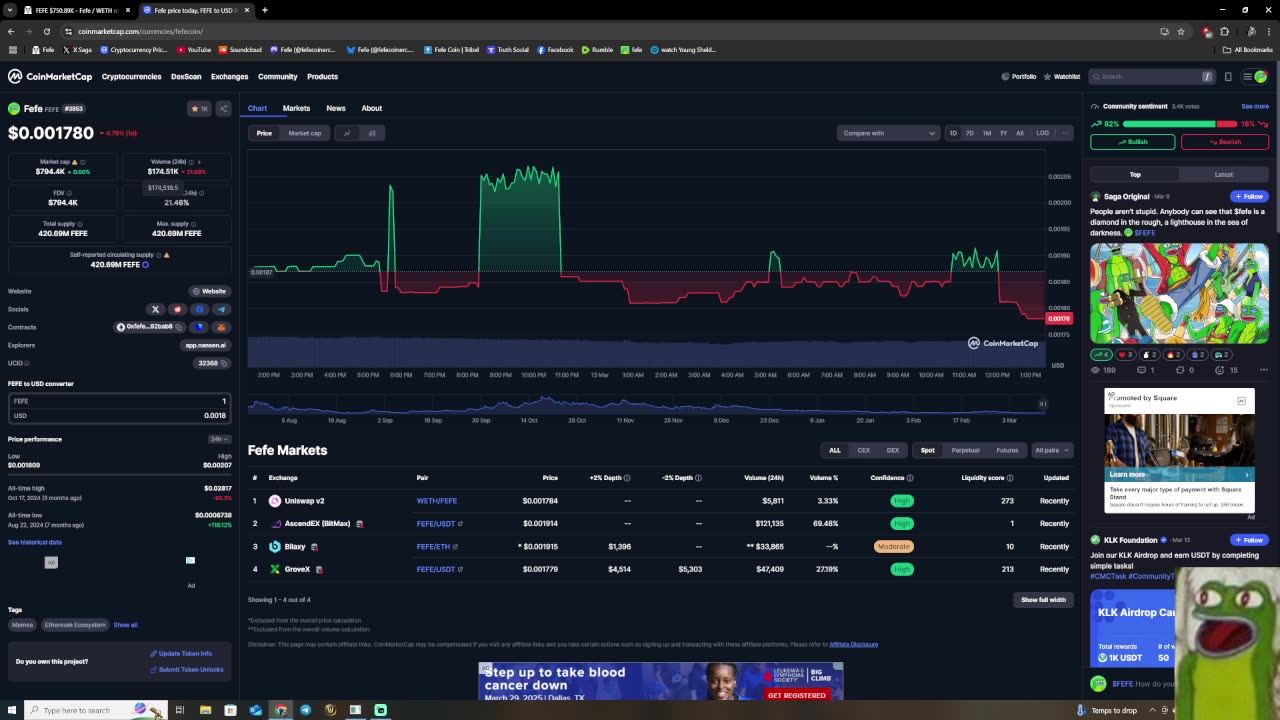The height and width of the screenshot is (720, 1280).
Task: Switch to the News tab
Action: (x=336, y=108)
